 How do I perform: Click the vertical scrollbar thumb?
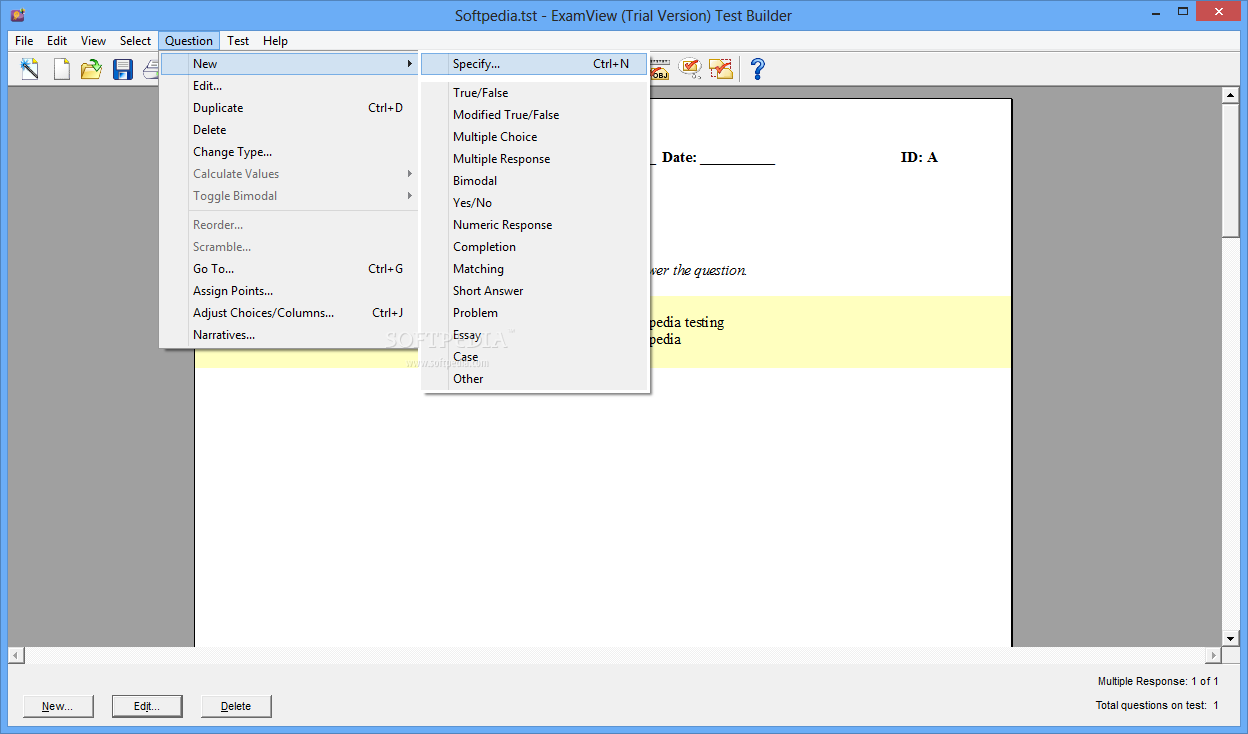[x=1231, y=170]
